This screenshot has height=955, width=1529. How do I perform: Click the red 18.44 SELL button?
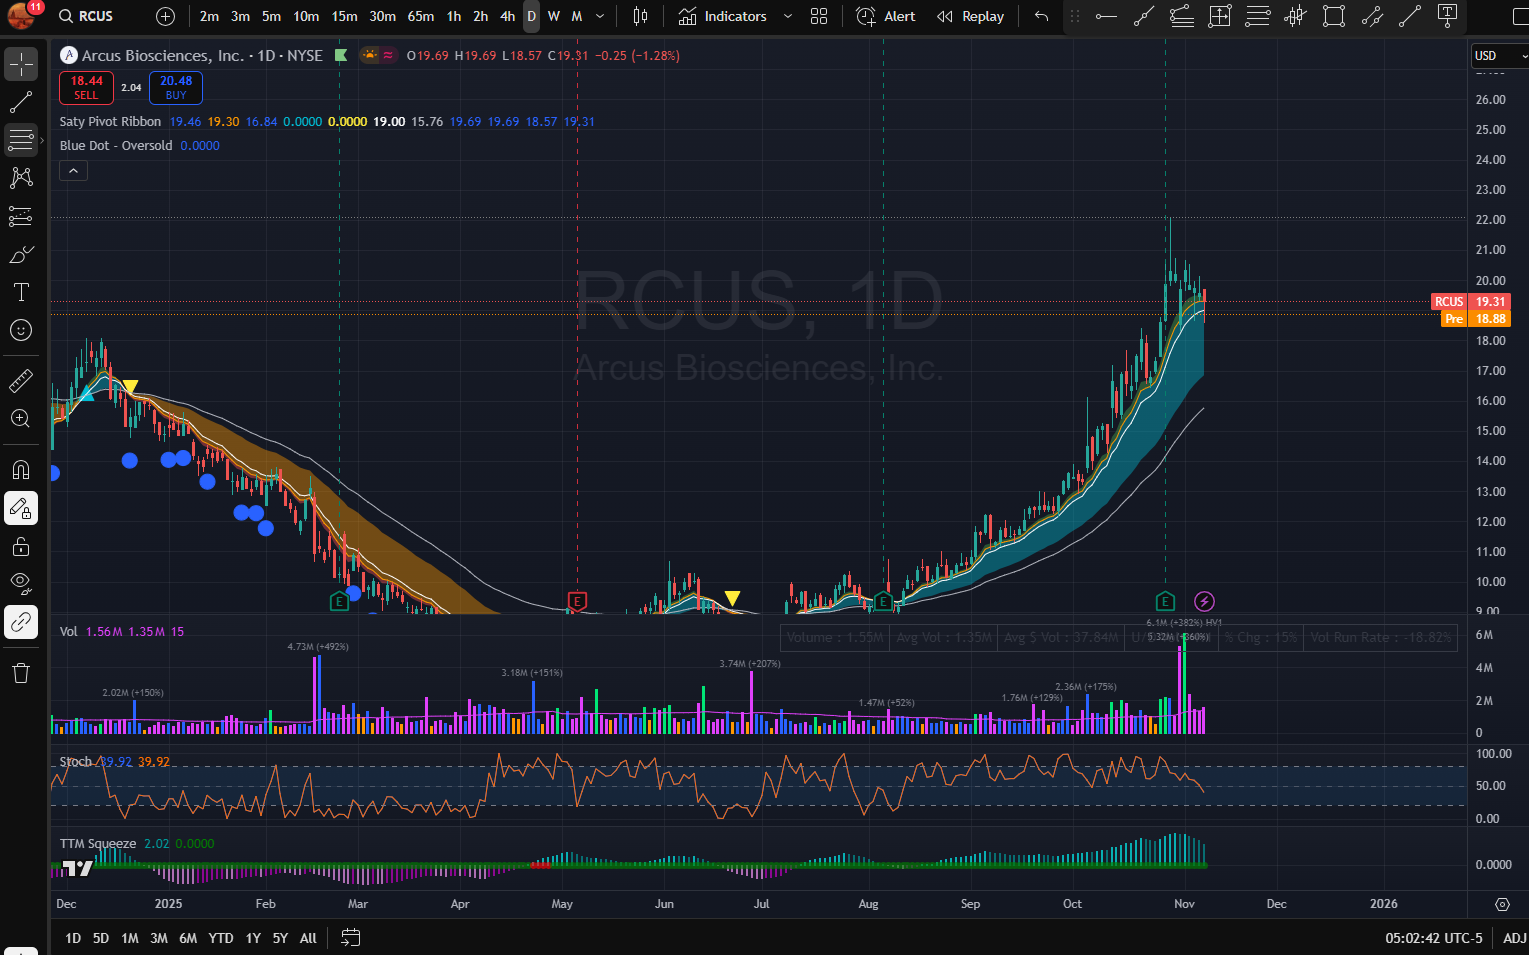pos(86,88)
